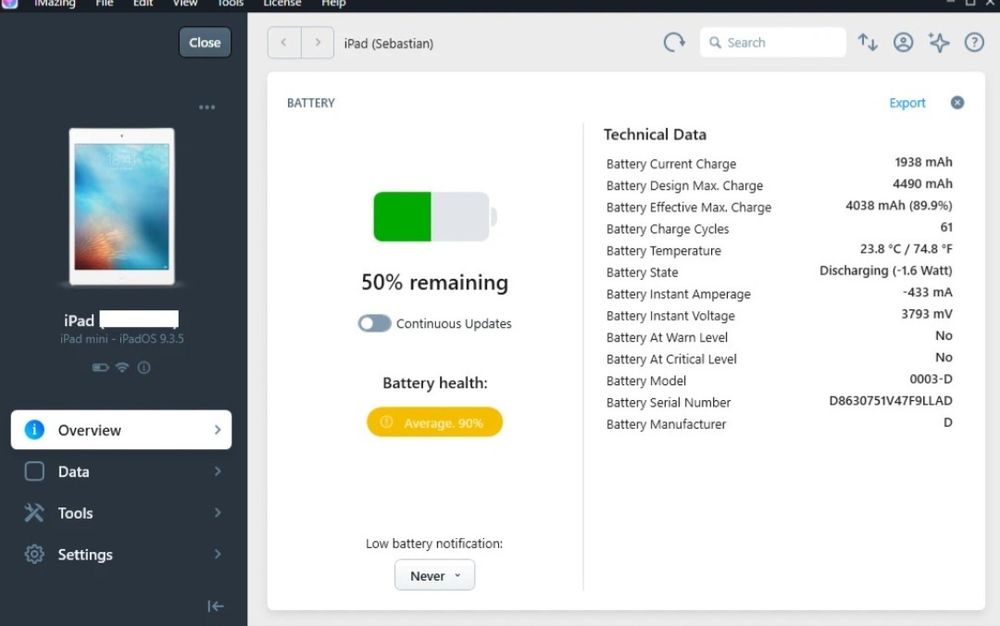Open the License menu
This screenshot has width=1000, height=626.
tap(282, 3)
